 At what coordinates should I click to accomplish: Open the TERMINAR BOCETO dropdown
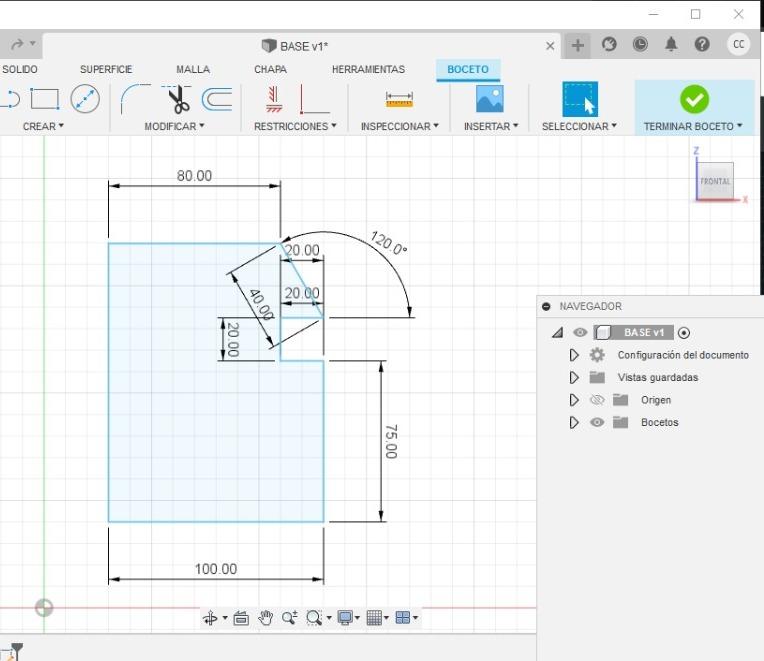pos(693,126)
